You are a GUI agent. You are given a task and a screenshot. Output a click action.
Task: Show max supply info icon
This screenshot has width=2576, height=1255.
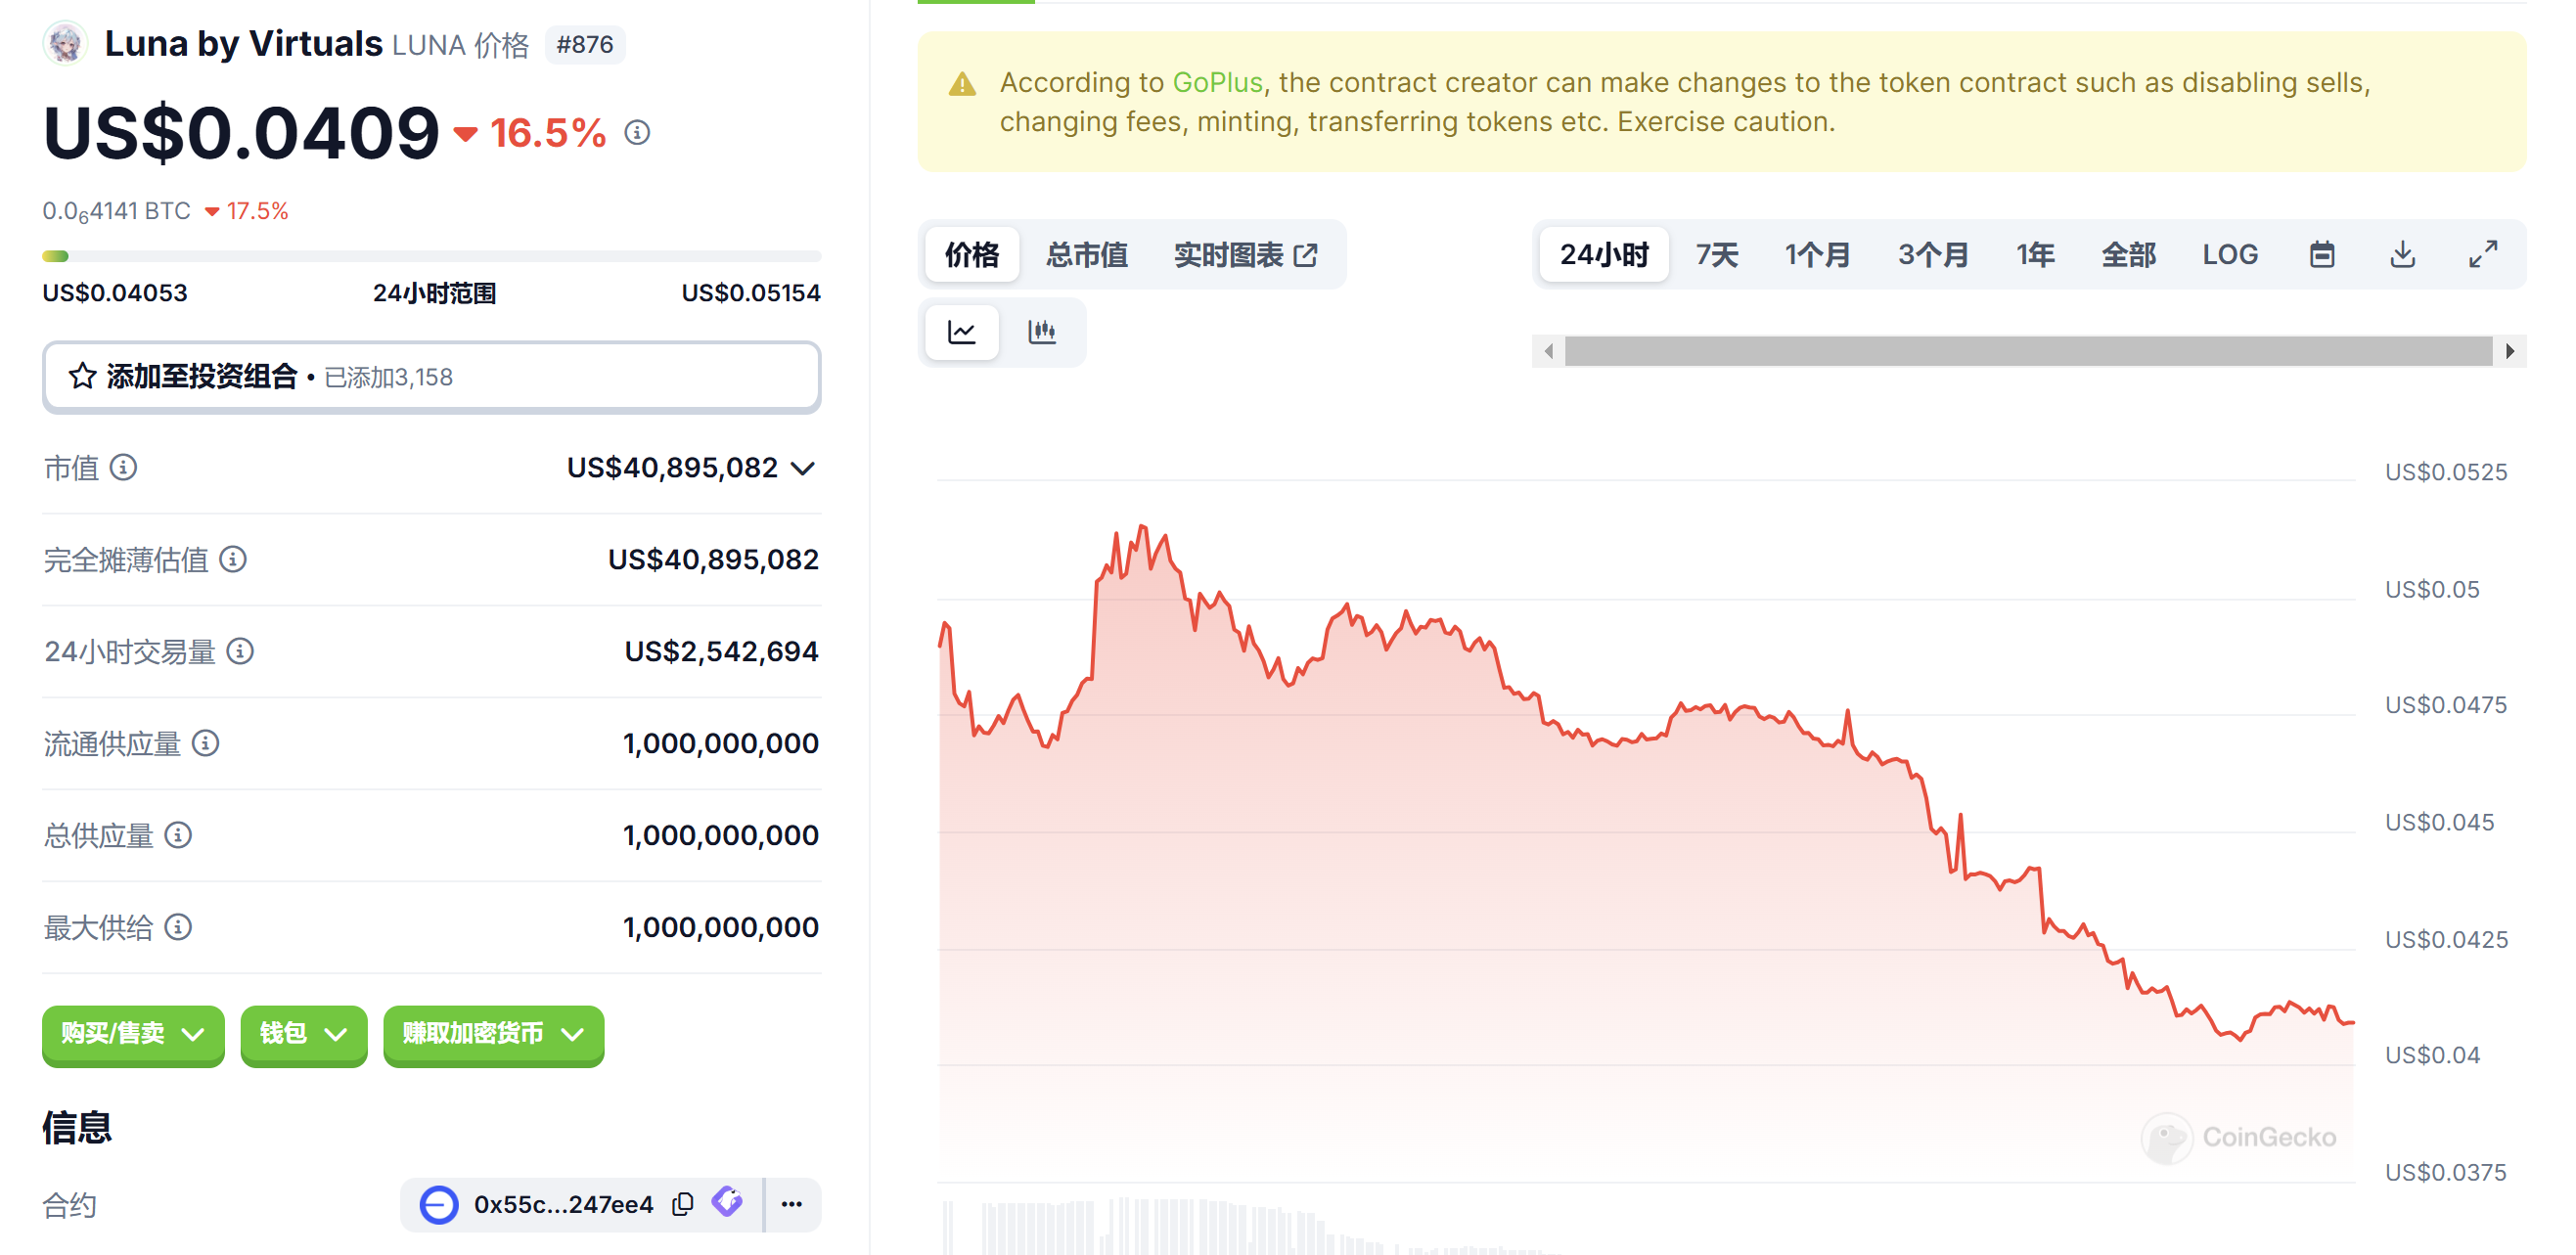[x=178, y=927]
